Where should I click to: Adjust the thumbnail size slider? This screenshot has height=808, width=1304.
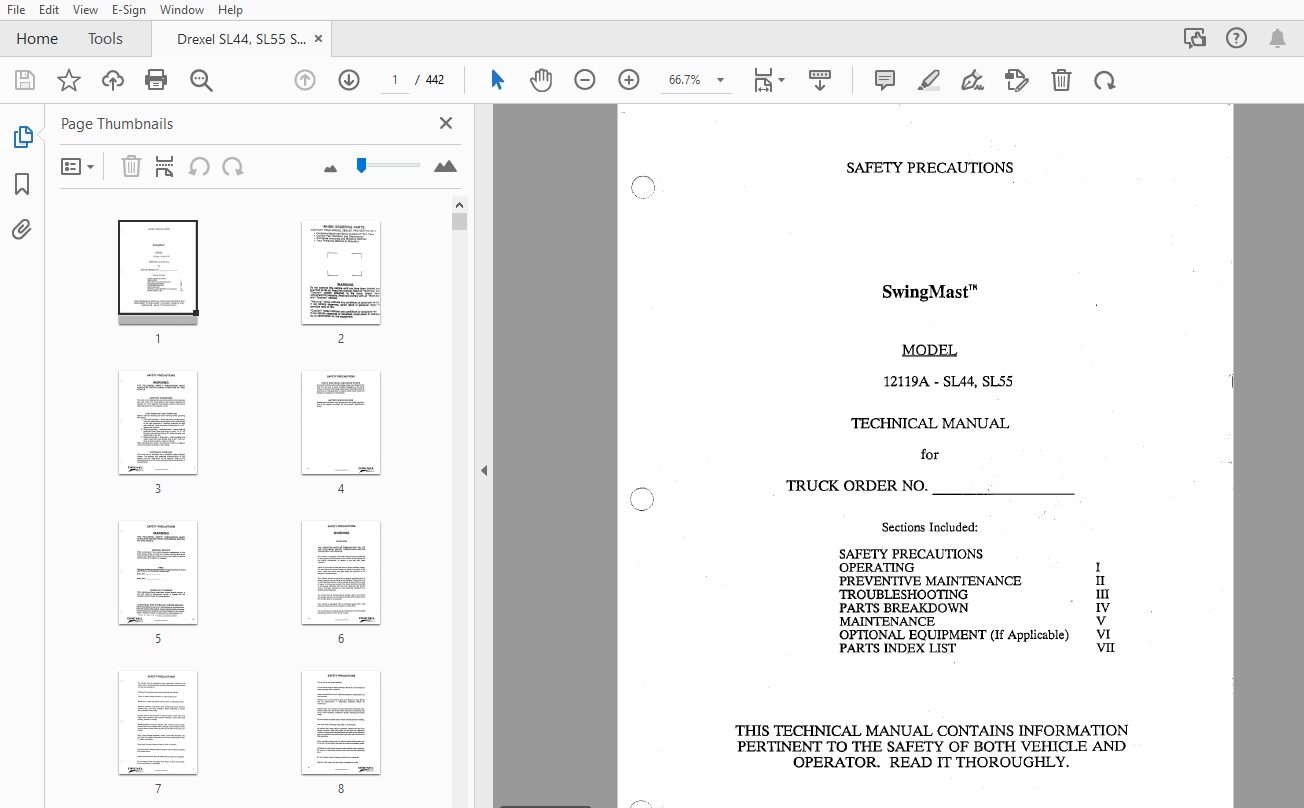pyautogui.click(x=362, y=166)
